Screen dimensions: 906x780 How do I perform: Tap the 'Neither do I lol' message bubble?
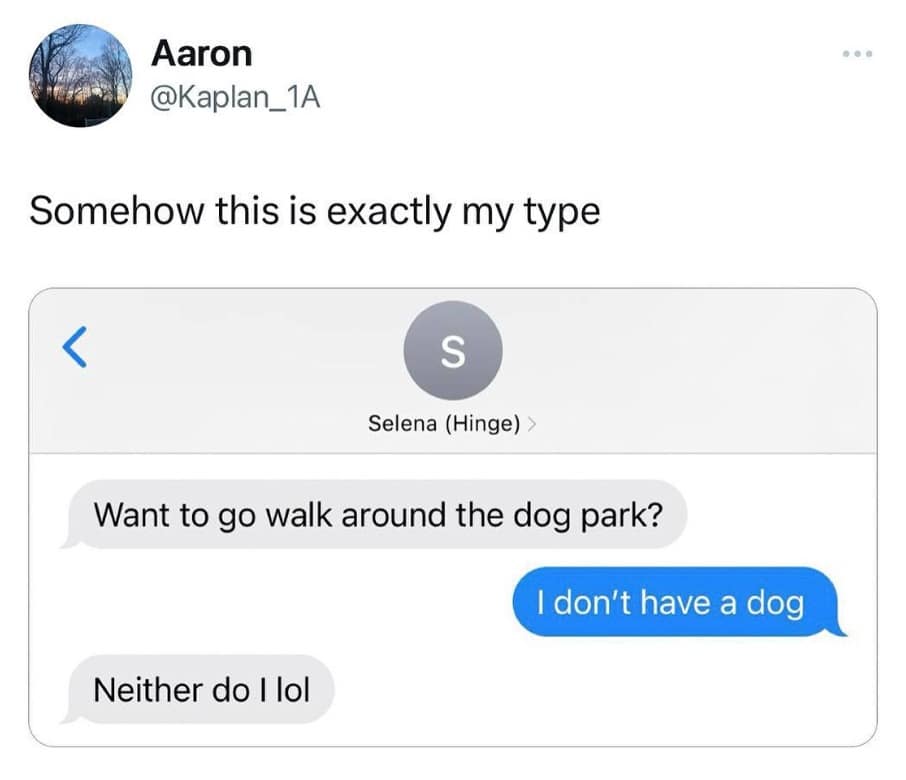coord(199,689)
